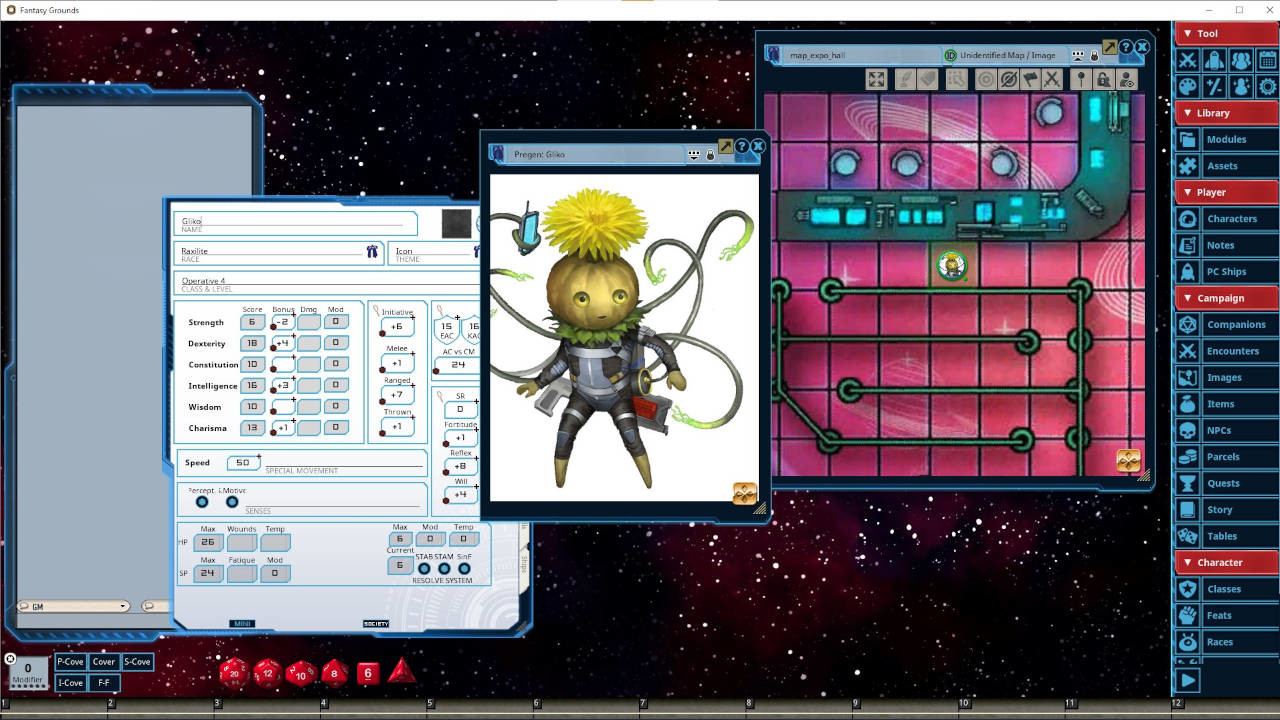1280x720 pixels.
Task: Toggle the lock icon on map window header
Action: click(1094, 55)
